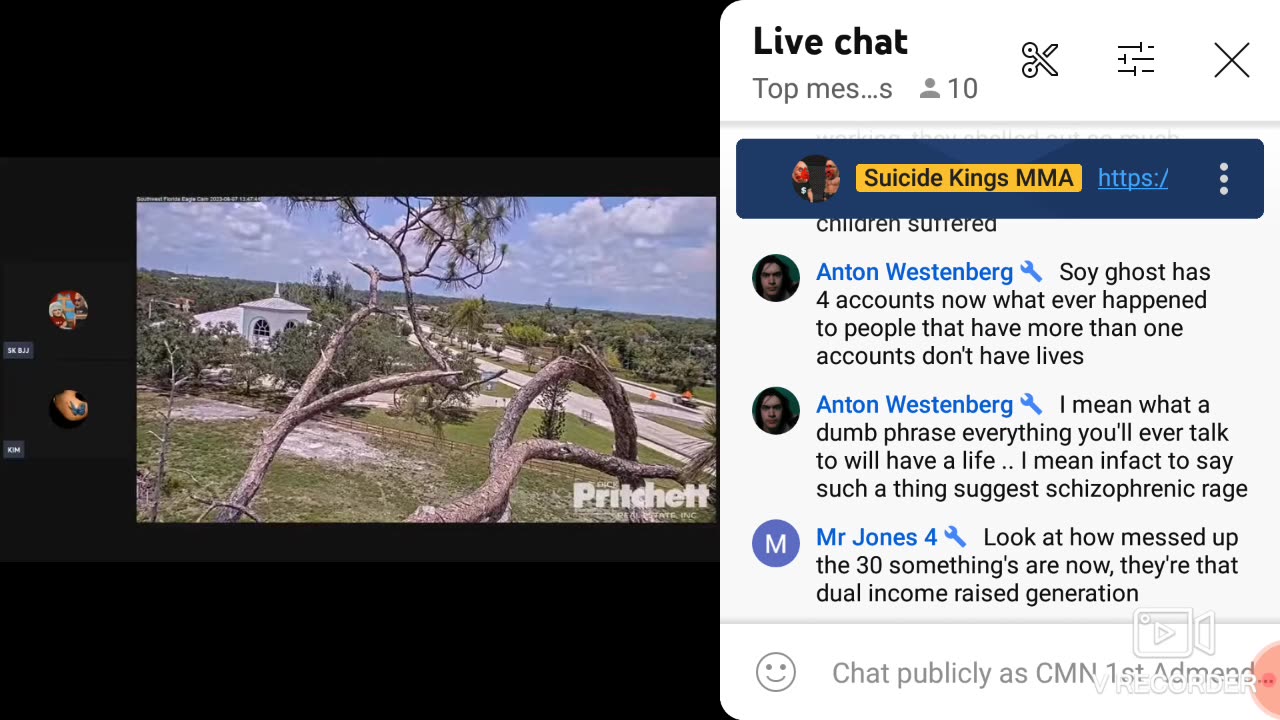Tap the SK BJJ participant avatar
1280x720 pixels.
(68, 310)
